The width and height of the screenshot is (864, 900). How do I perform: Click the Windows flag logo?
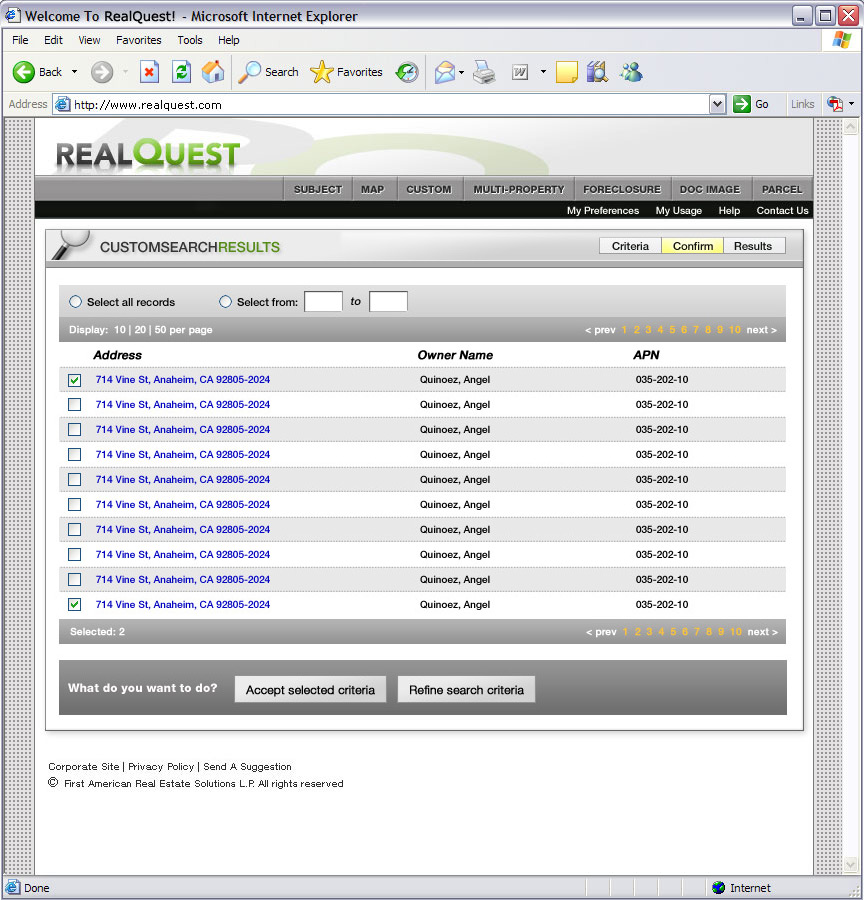[x=842, y=40]
